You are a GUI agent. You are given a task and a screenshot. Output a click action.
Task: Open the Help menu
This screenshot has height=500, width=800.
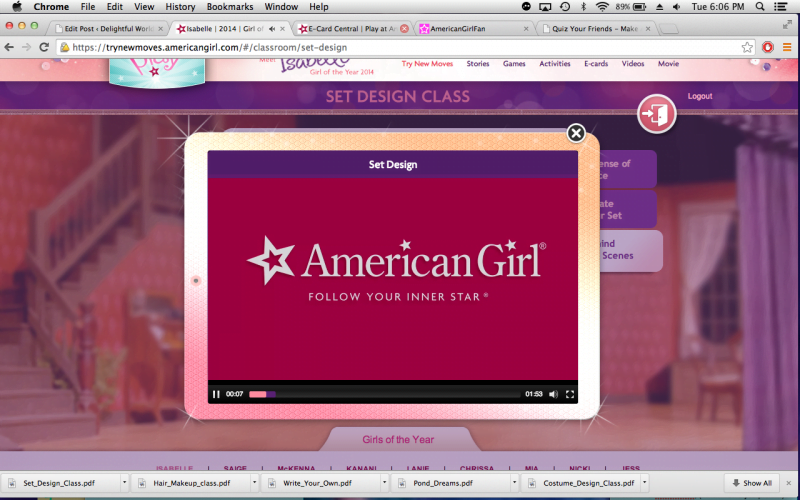(x=318, y=7)
